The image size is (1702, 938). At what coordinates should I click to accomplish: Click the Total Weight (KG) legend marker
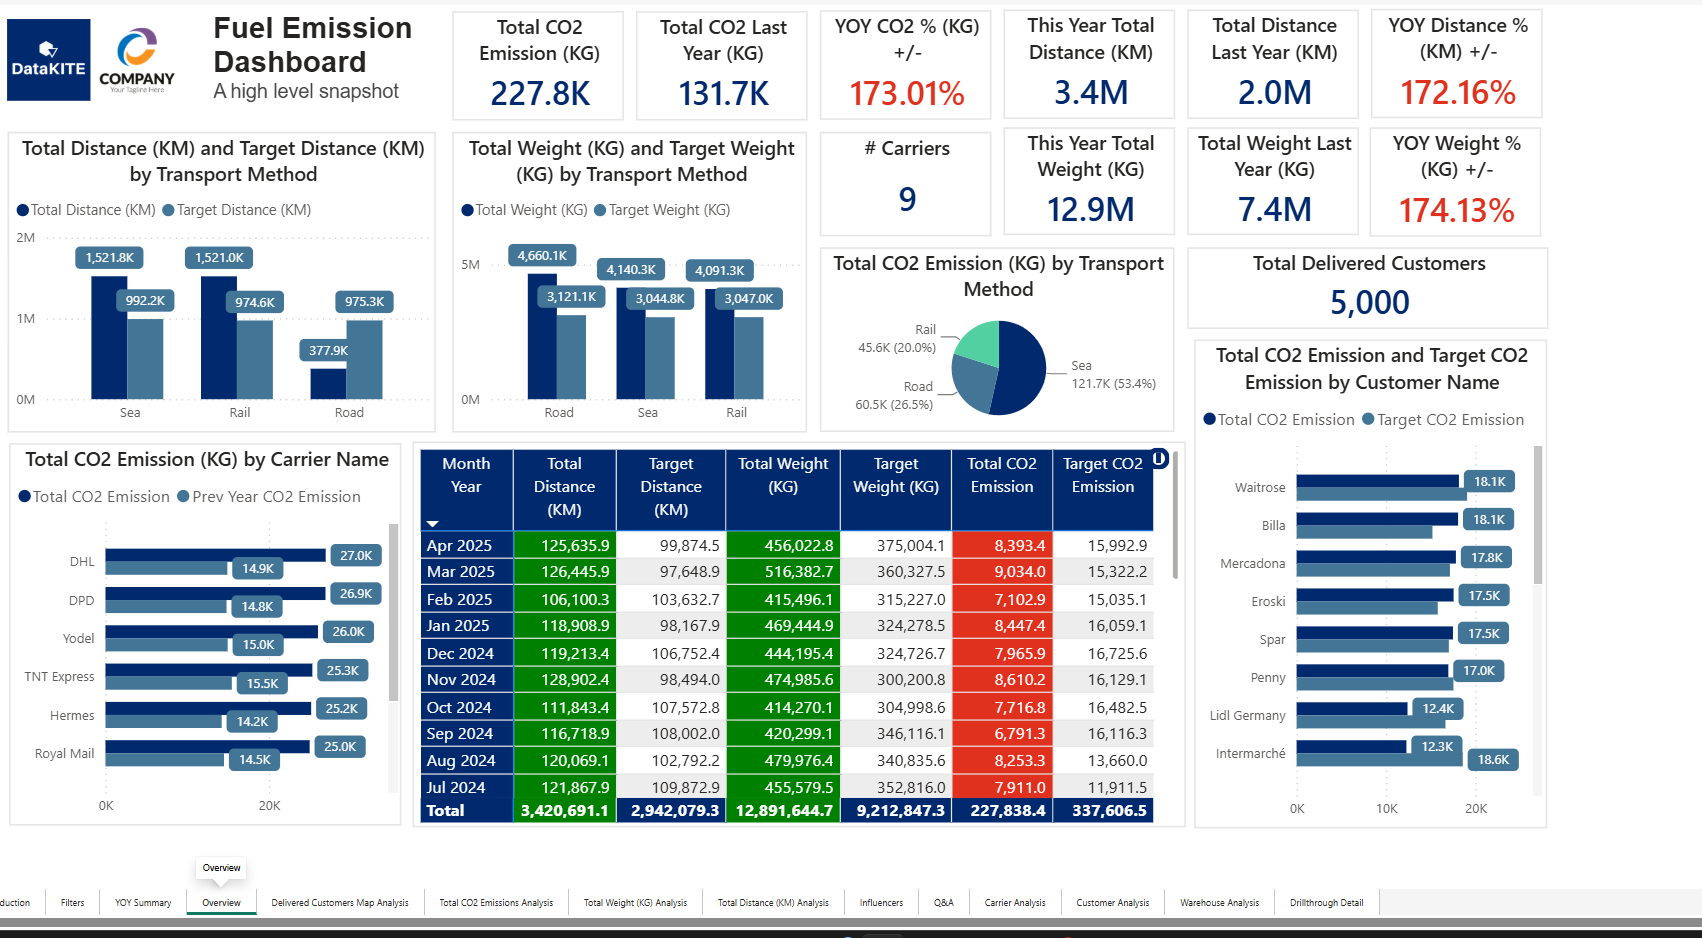tap(467, 210)
